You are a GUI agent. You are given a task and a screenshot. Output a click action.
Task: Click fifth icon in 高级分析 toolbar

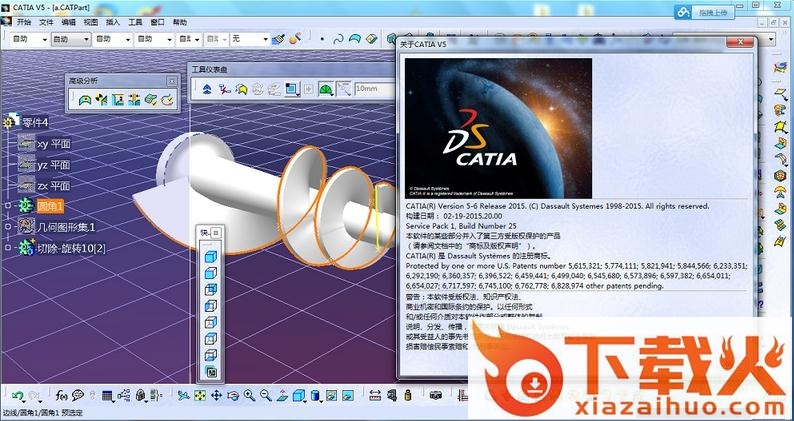[x=151, y=100]
